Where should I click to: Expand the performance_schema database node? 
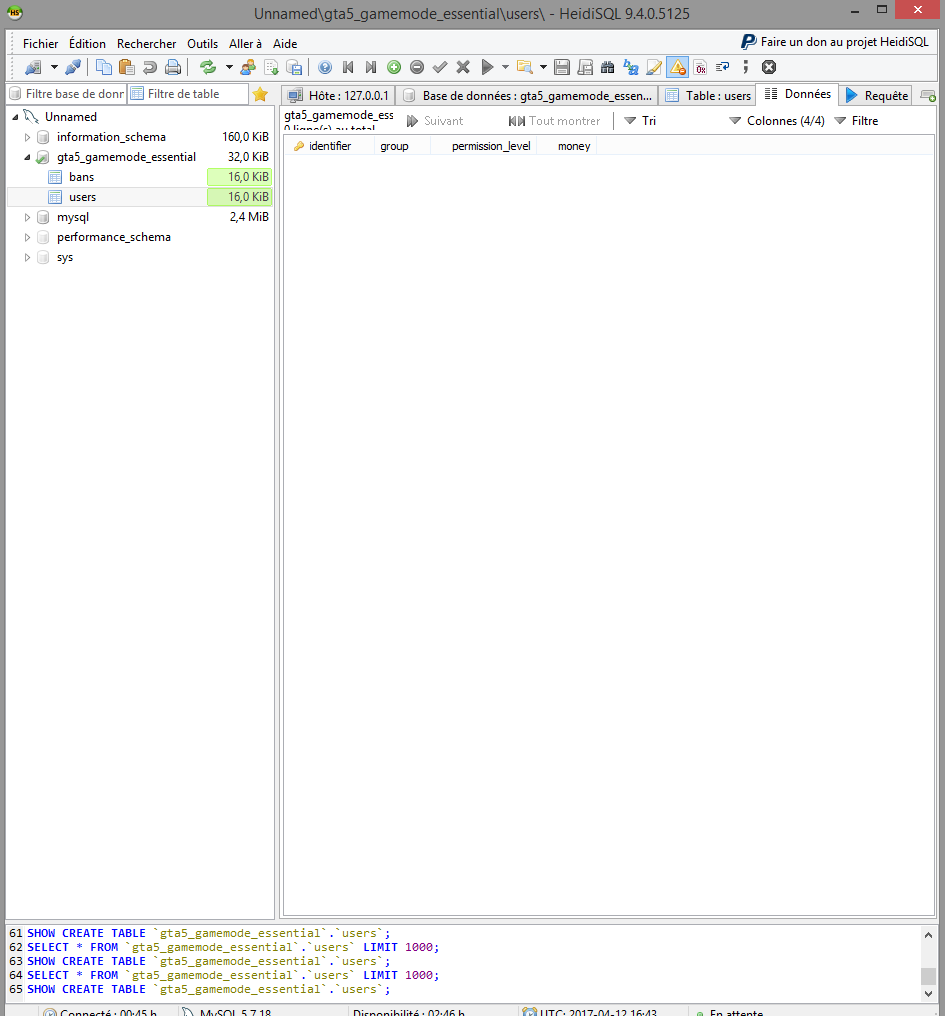[x=27, y=238]
